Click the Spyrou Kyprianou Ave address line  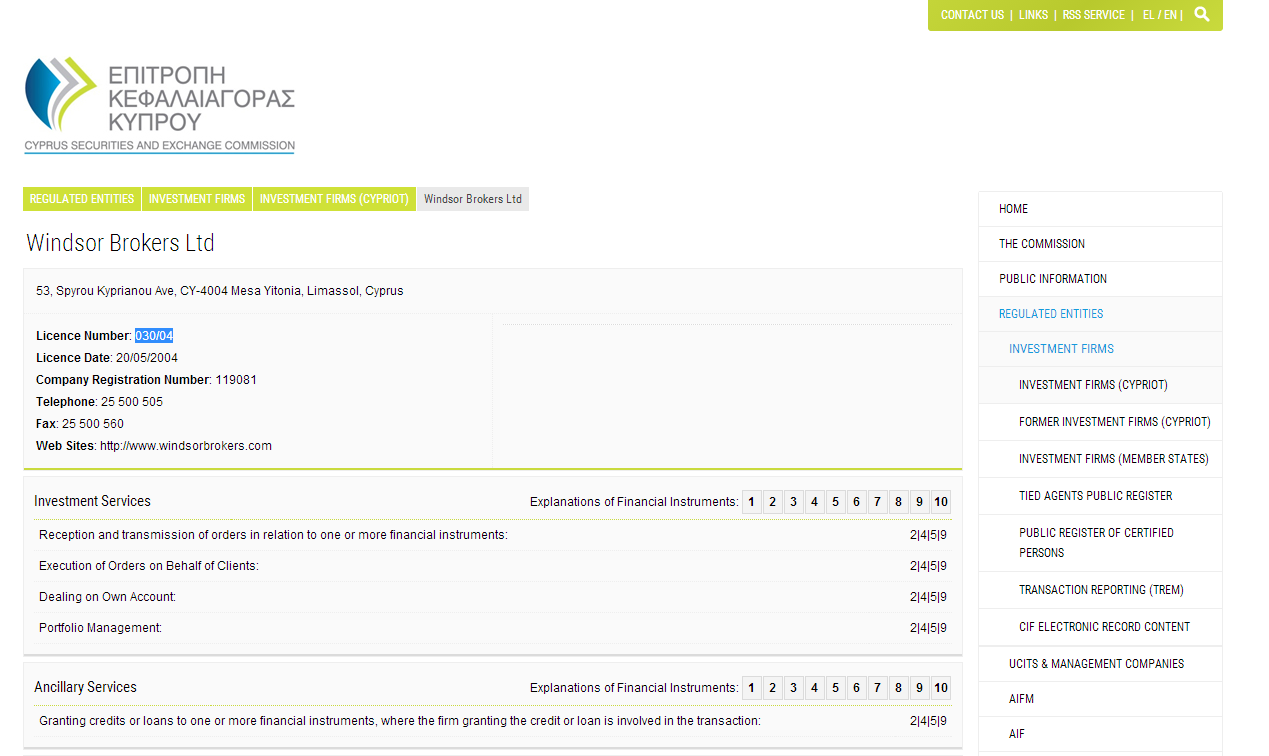tap(220, 291)
